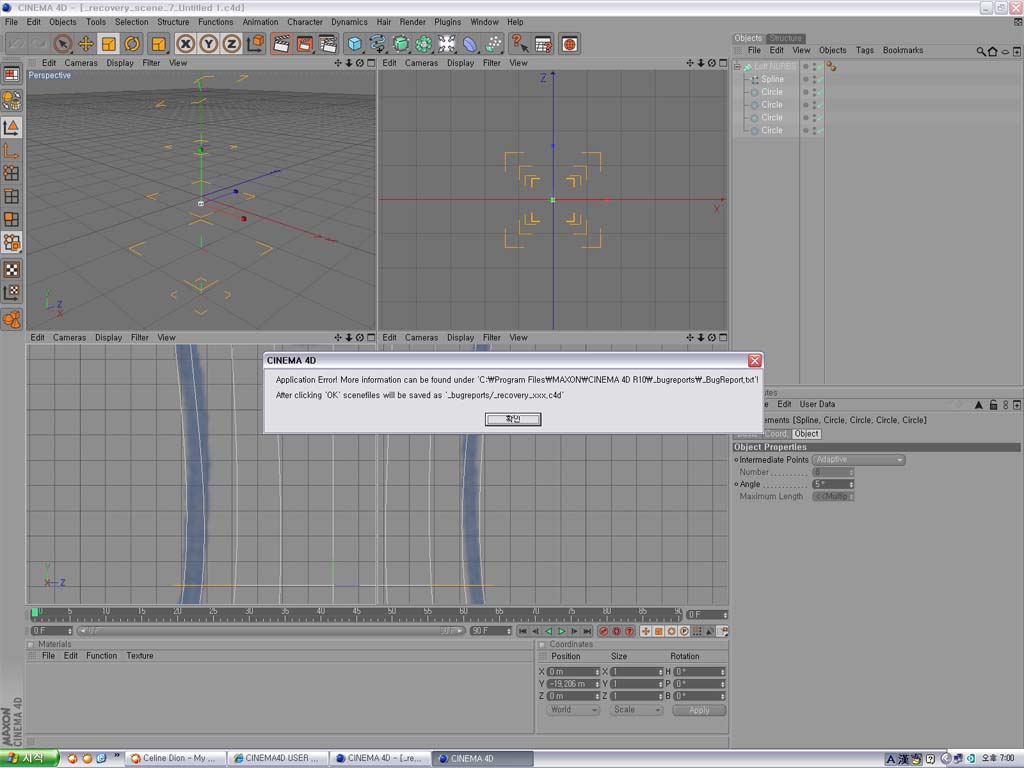This screenshot has height=768, width=1024.
Task: Click the timeline ruler at frame 50
Action: 391,615
